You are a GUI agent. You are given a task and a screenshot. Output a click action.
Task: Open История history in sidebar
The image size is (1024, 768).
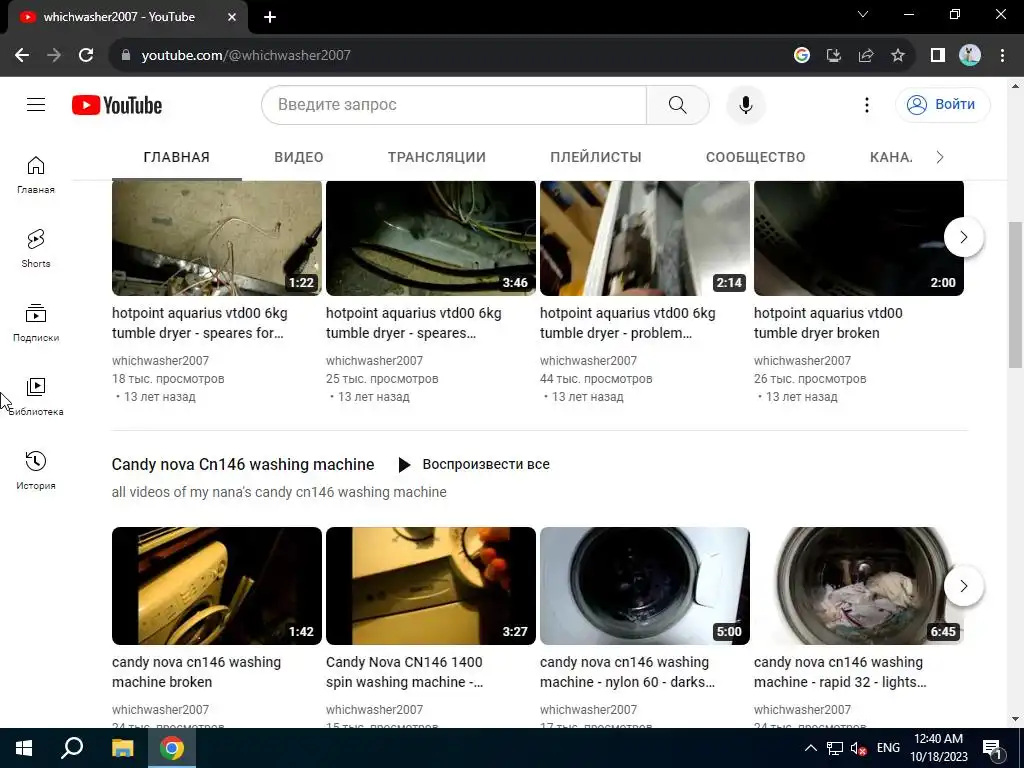pos(36,470)
